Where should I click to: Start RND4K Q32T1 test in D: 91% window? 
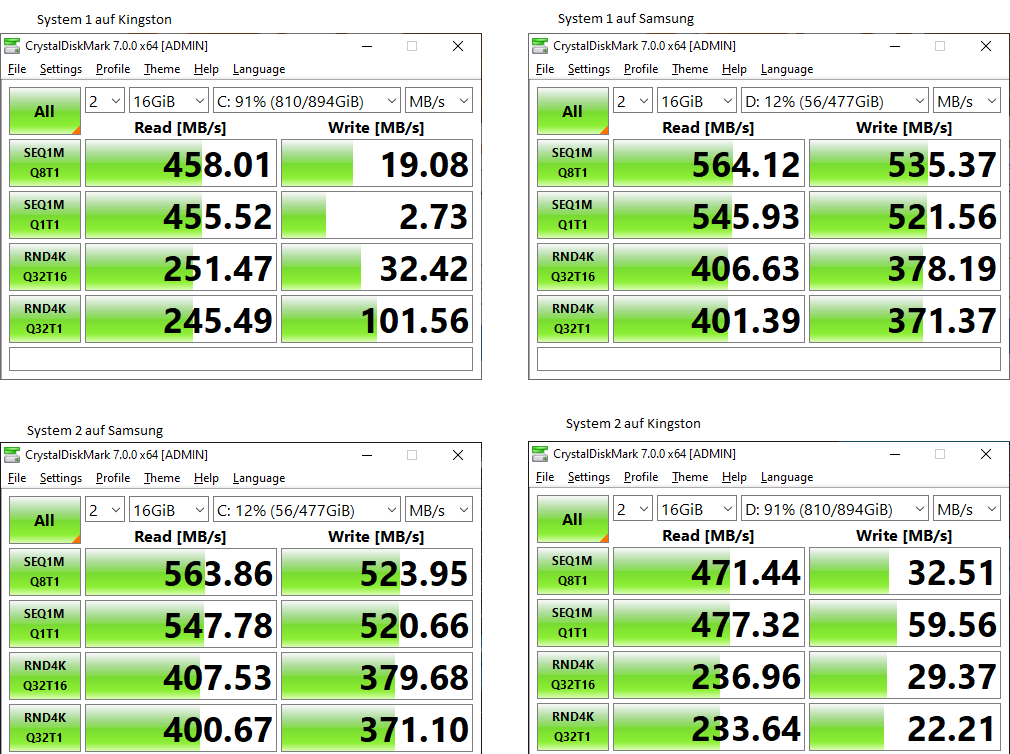(573, 726)
